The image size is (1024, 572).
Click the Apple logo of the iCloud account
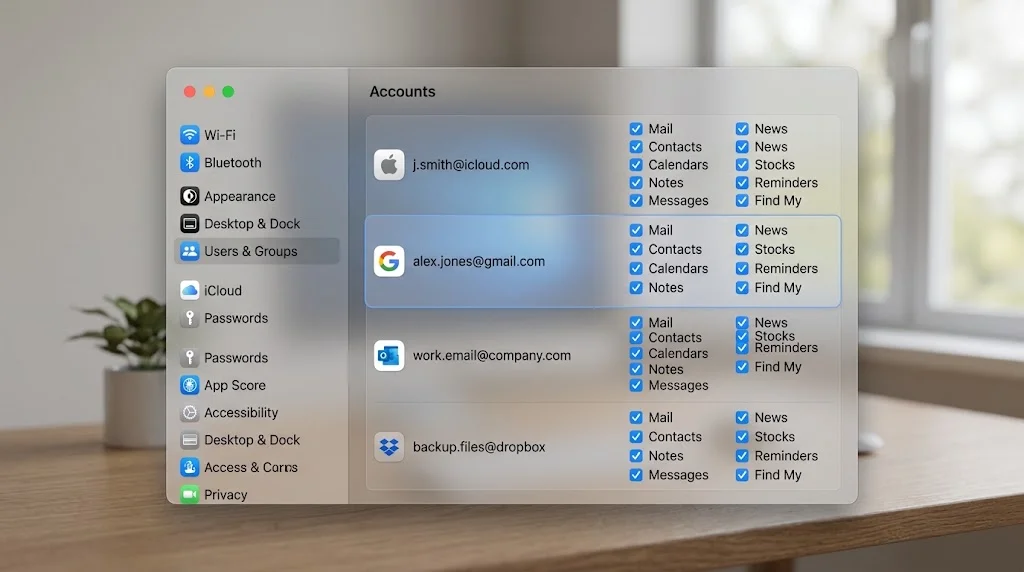[x=389, y=165]
